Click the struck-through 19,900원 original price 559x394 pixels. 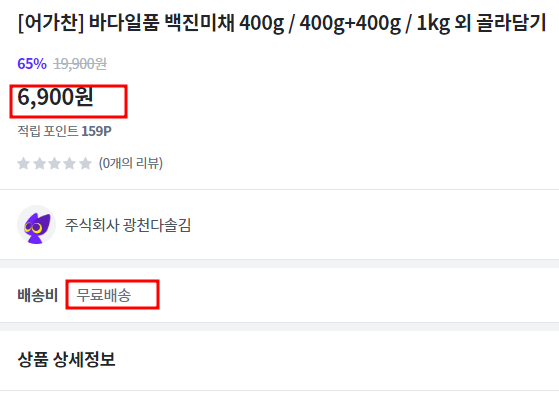coord(80,64)
